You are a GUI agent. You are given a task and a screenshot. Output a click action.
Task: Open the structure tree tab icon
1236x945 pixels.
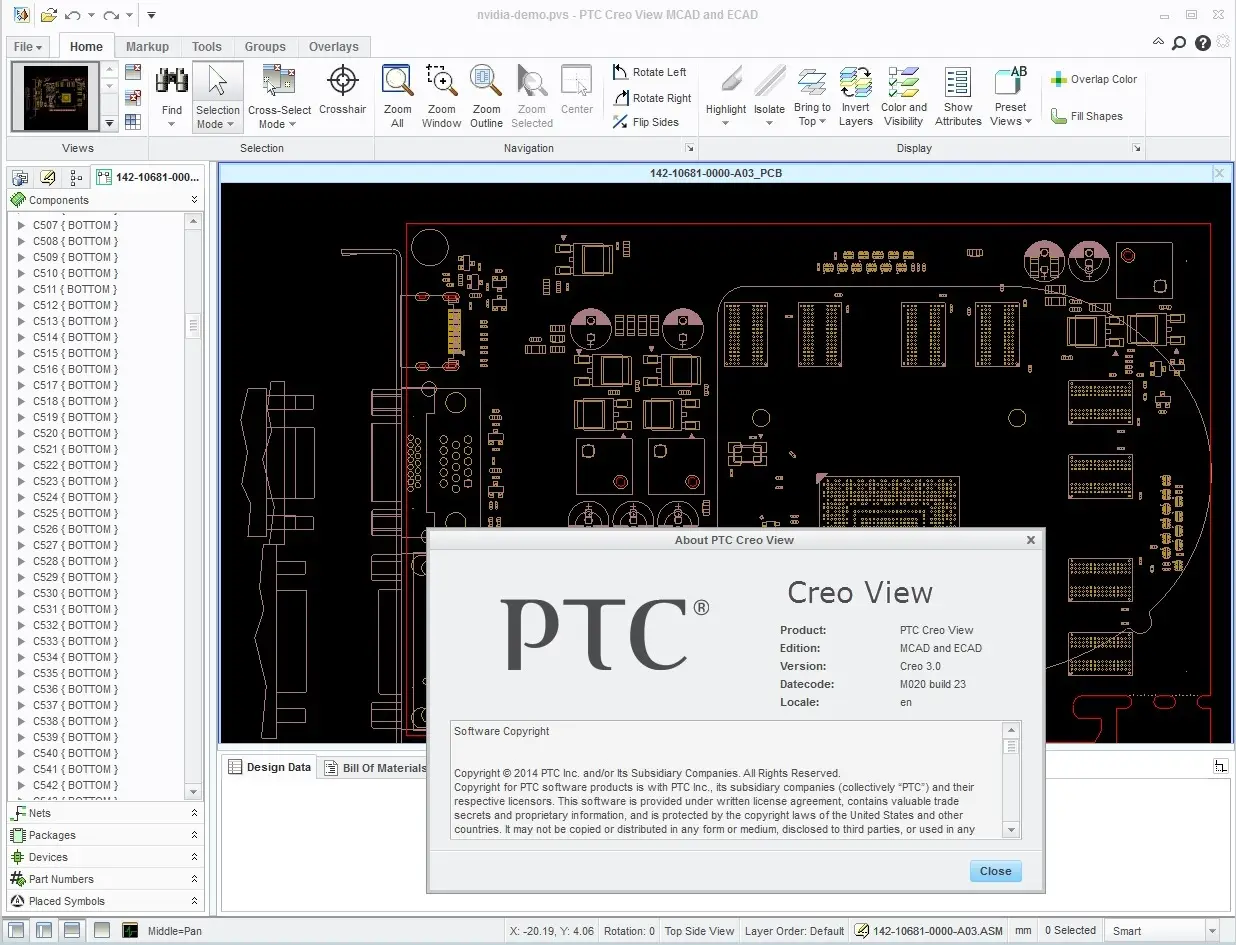tap(76, 177)
